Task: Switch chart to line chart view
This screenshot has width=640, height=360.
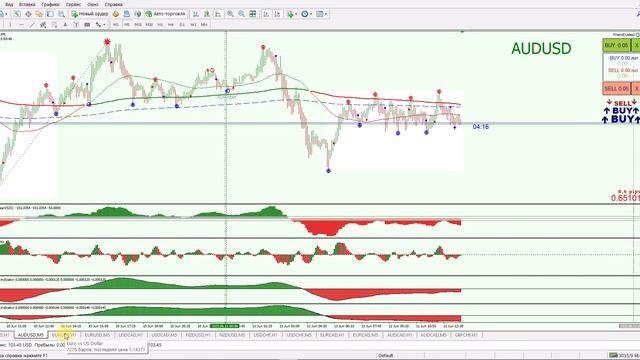Action: pos(218,14)
